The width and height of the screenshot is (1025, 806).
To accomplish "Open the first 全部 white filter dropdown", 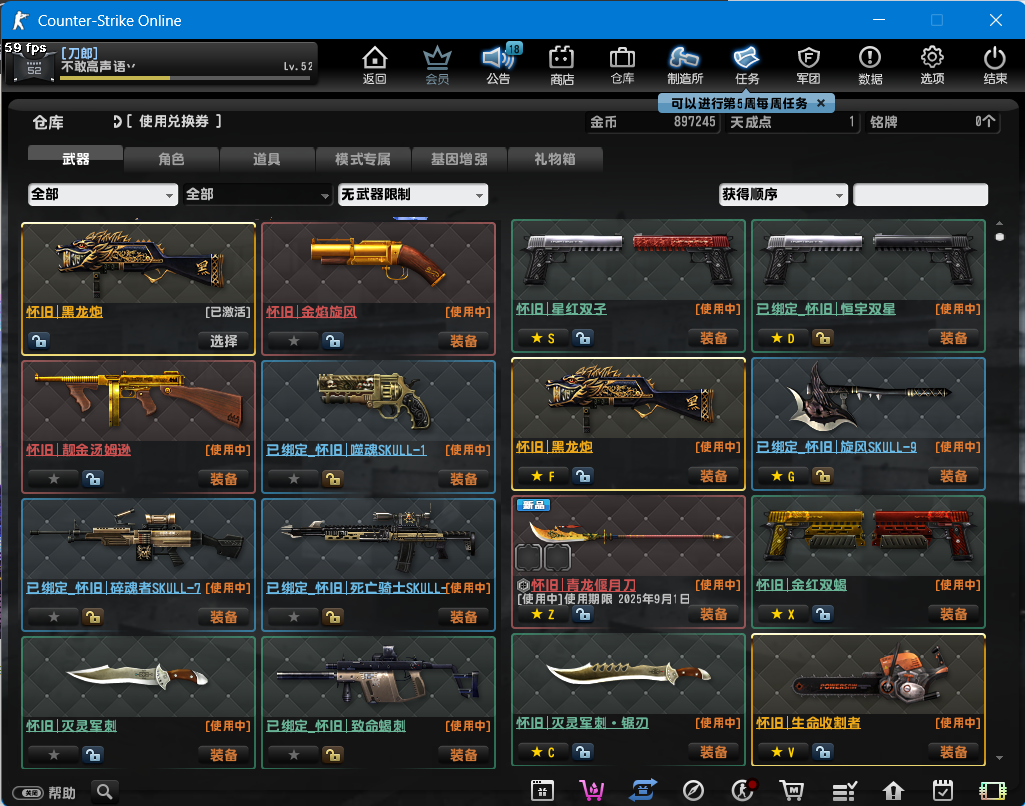I will click(103, 194).
